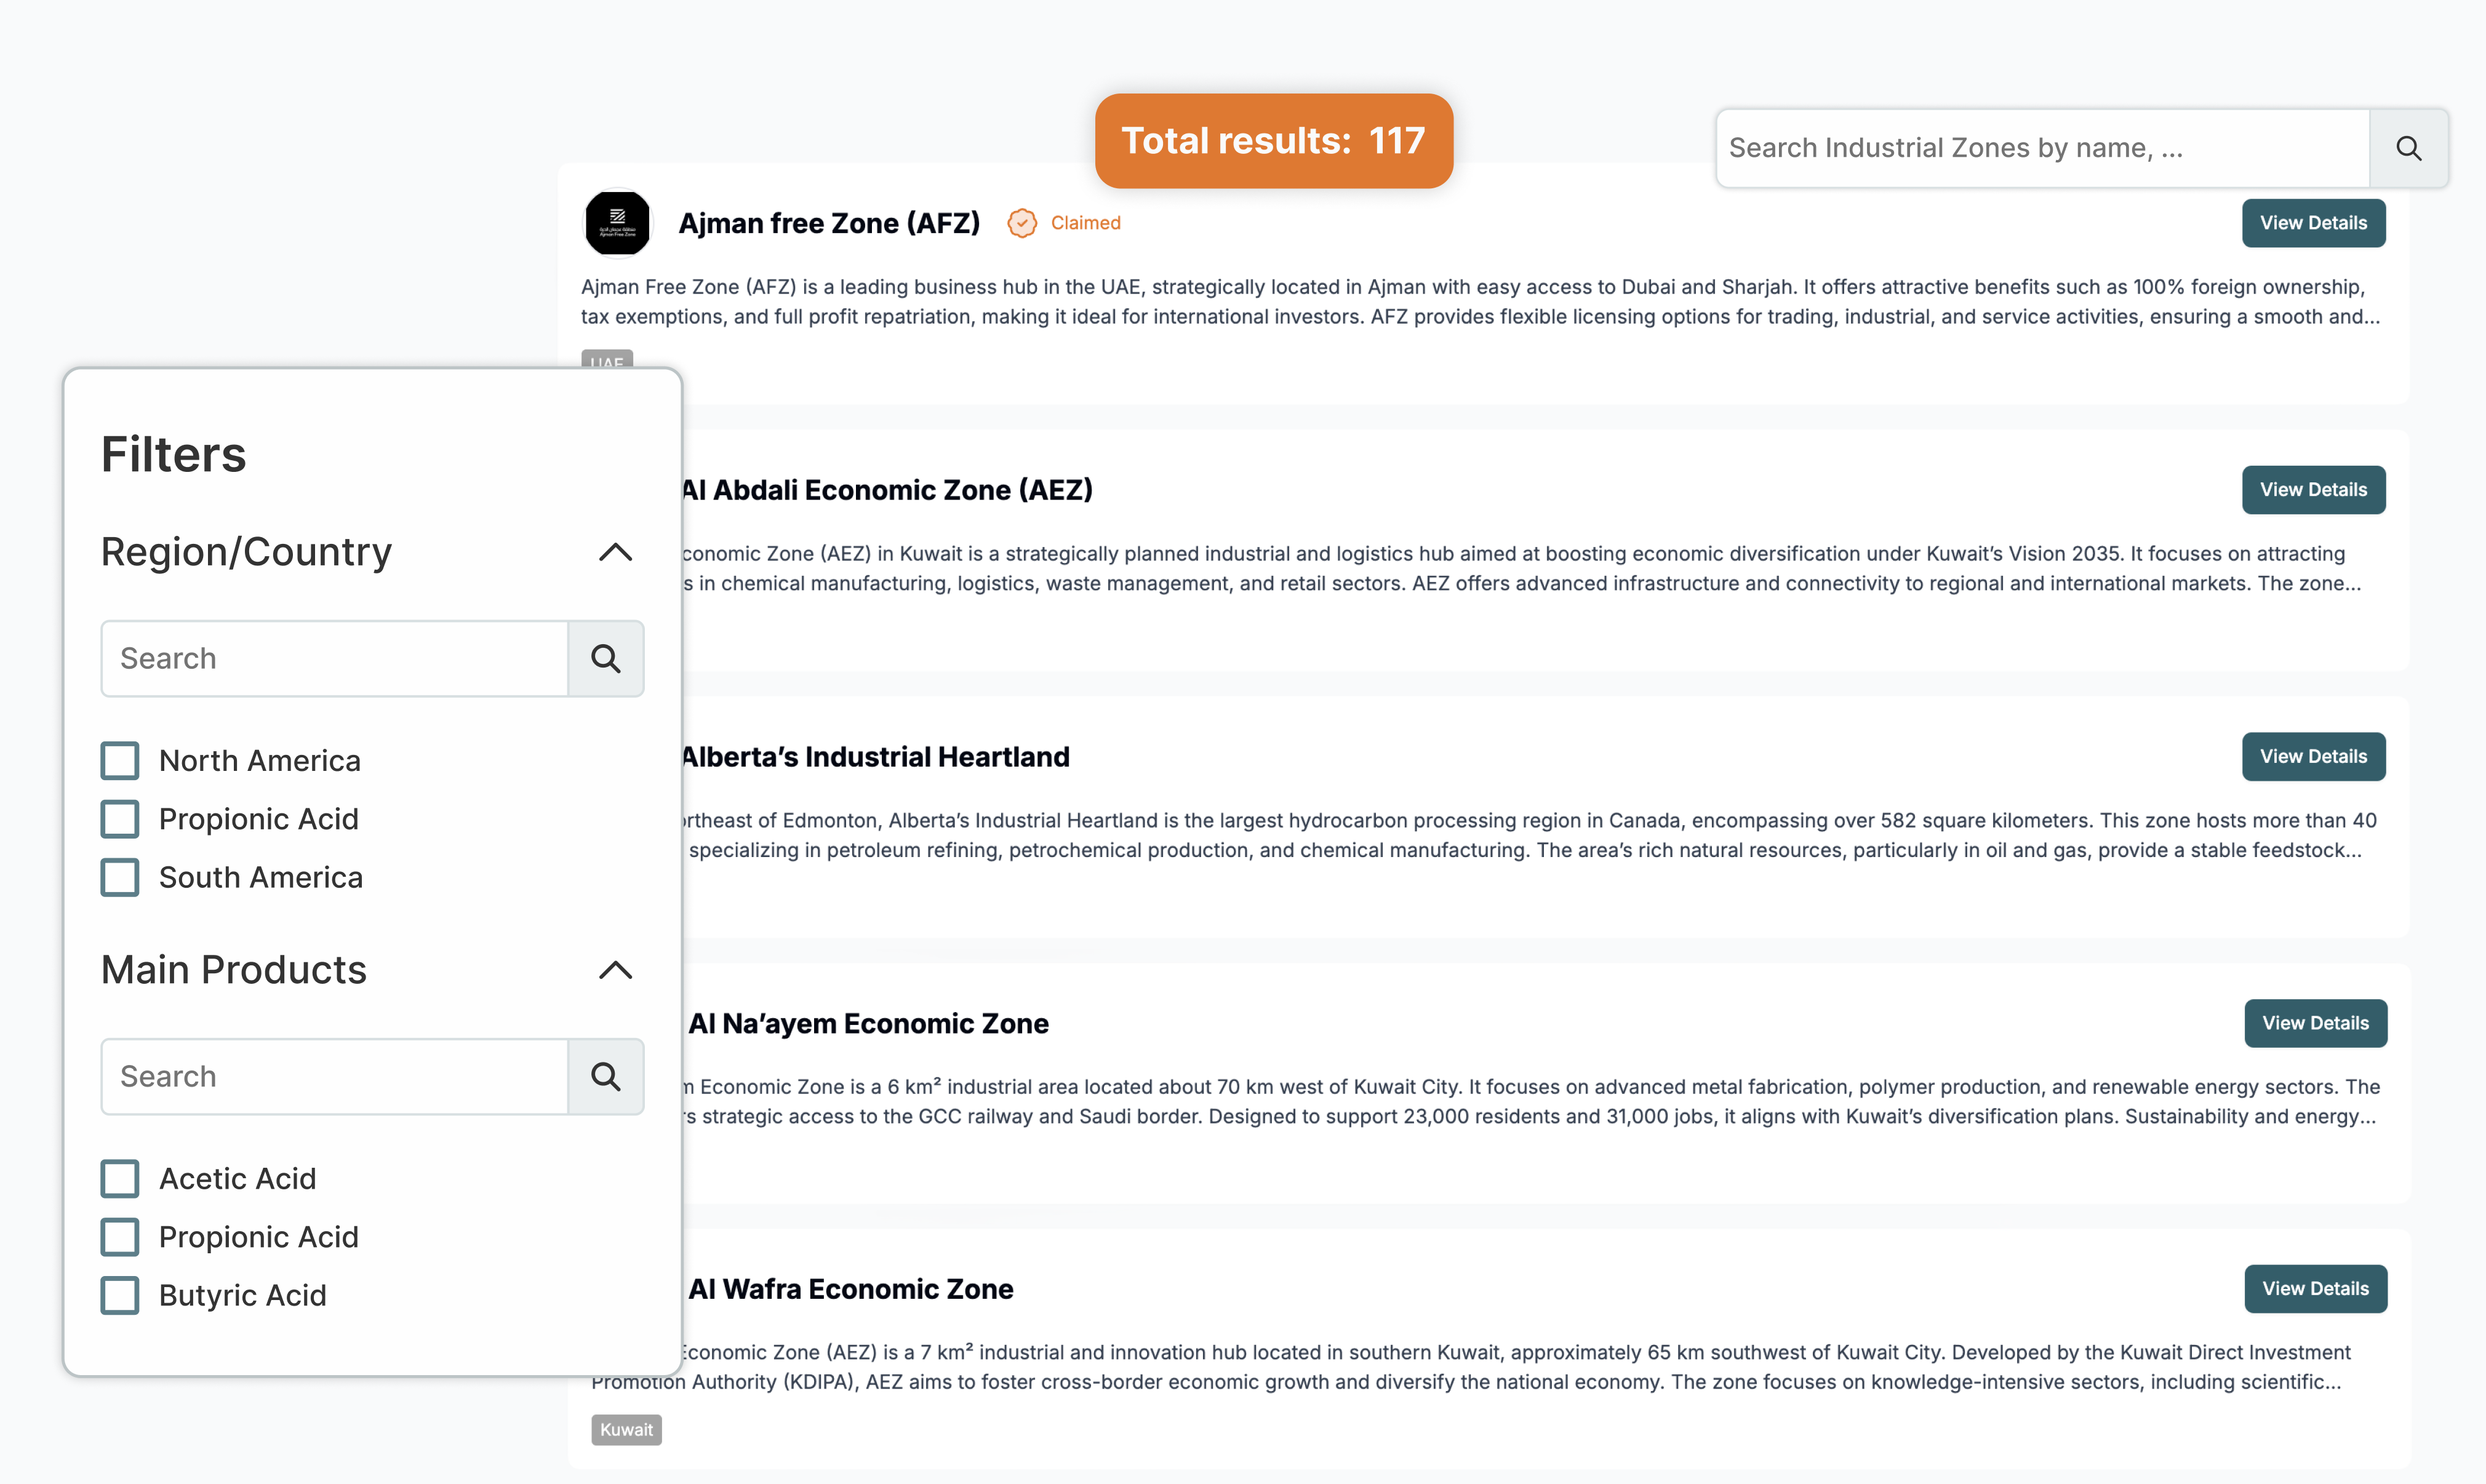Click the Claimed verification badge icon
Image resolution: width=2486 pixels, height=1484 pixels.
tap(1021, 223)
